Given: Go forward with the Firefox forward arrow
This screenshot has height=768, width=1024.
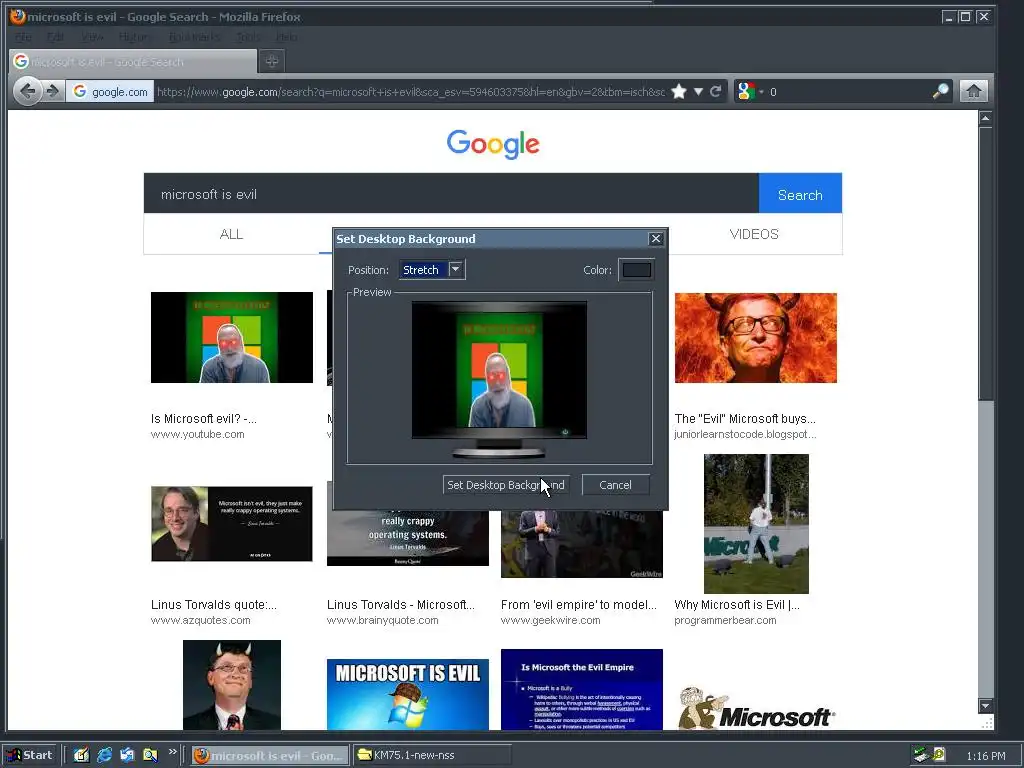Looking at the screenshot, I should click(x=53, y=91).
